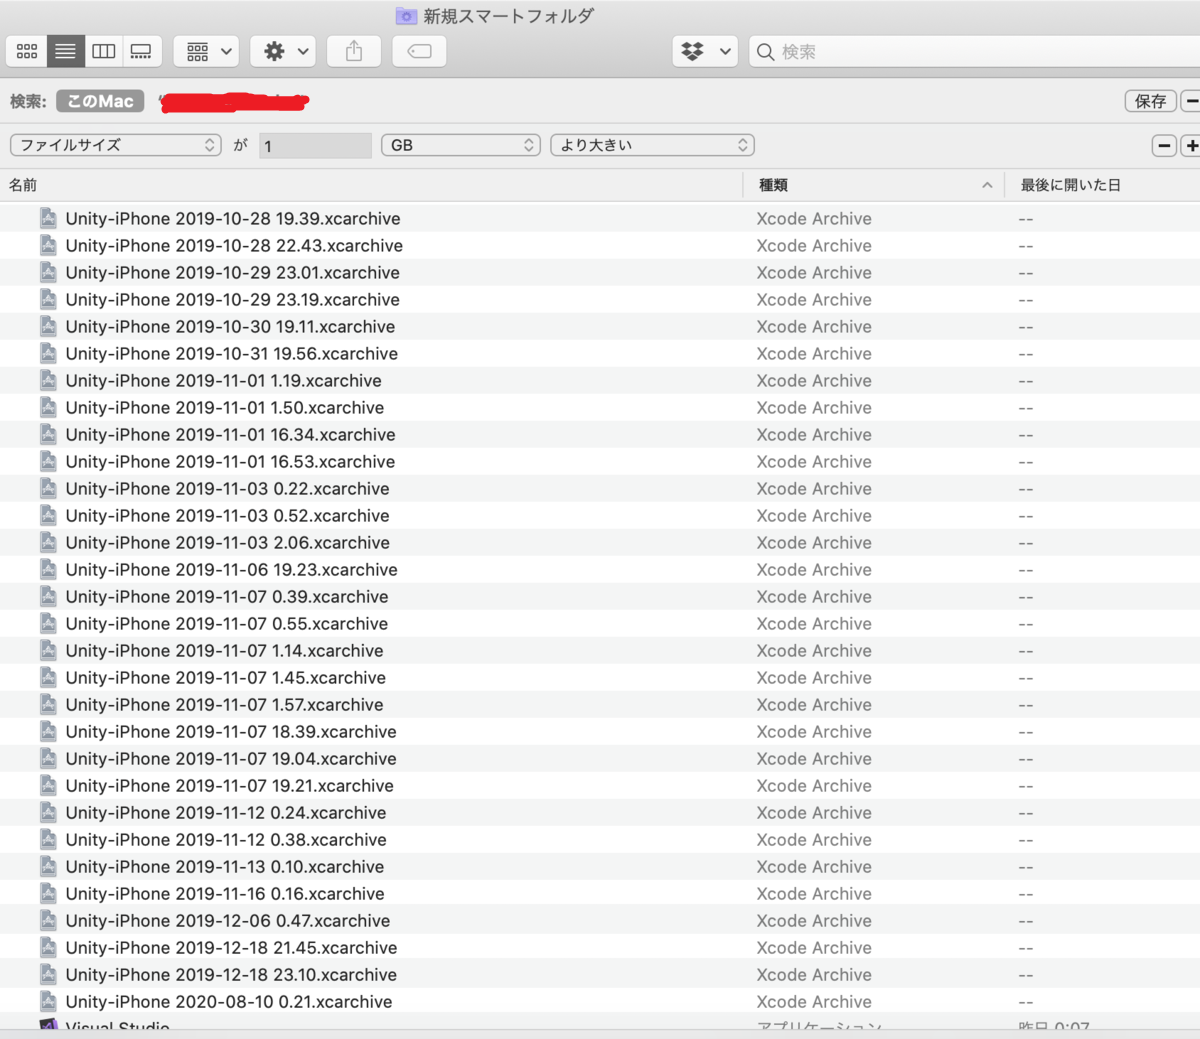The width and height of the screenshot is (1200, 1039).
Task: Click Xcode Archive type of 2019-10-28 19.39 row
Action: (x=814, y=218)
